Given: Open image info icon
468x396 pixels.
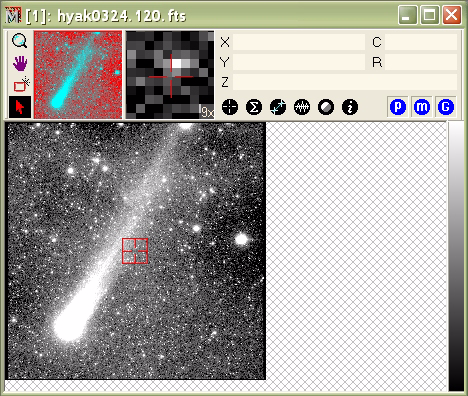Looking at the screenshot, I should (x=350, y=107).
